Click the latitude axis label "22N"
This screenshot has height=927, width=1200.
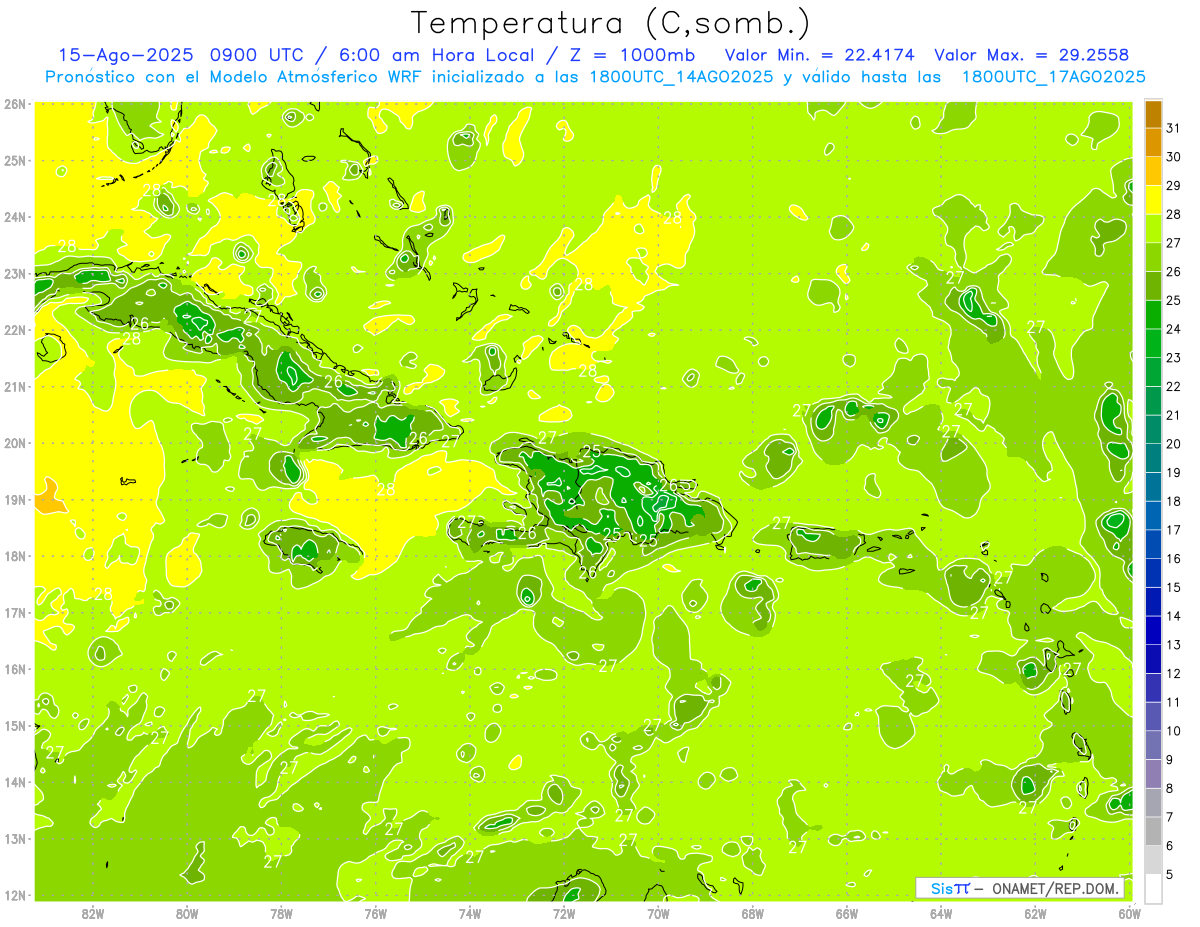click(14, 330)
